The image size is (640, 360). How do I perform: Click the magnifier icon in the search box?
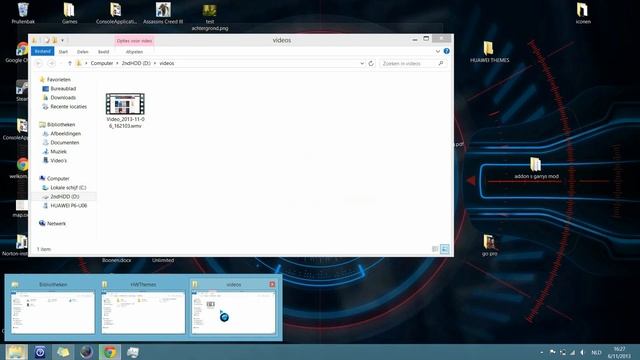tap(441, 63)
